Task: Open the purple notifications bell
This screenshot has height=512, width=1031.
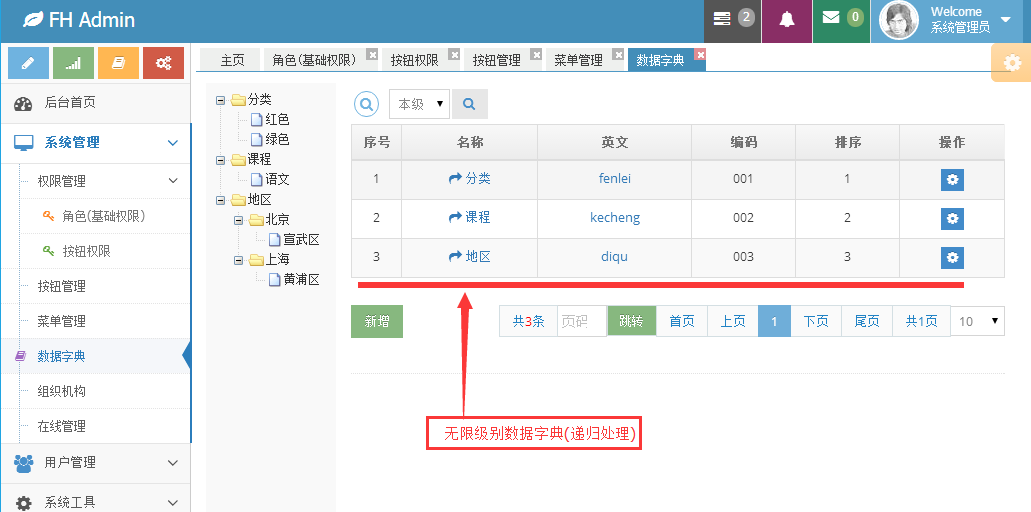Action: click(x=786, y=20)
